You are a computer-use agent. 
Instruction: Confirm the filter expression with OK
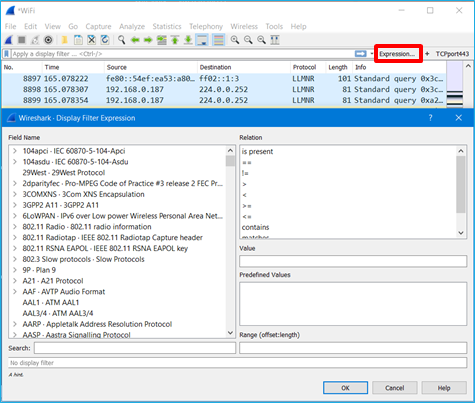pyautogui.click(x=345, y=388)
